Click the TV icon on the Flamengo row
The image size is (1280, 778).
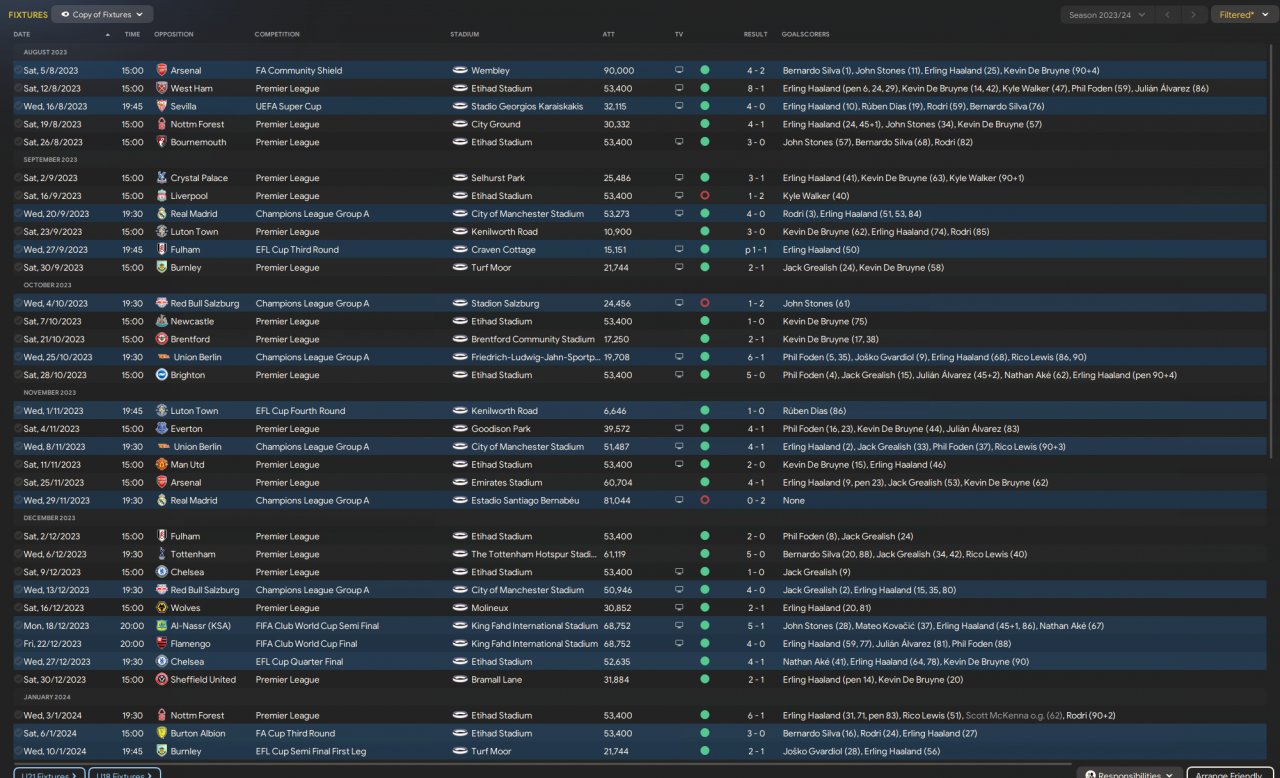point(679,644)
